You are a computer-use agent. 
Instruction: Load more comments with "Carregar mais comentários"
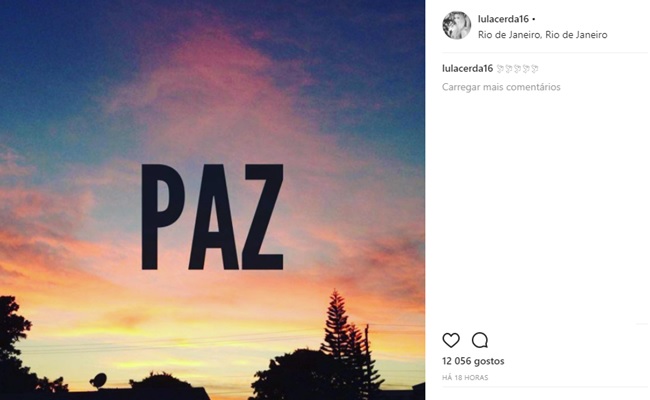tap(501, 87)
